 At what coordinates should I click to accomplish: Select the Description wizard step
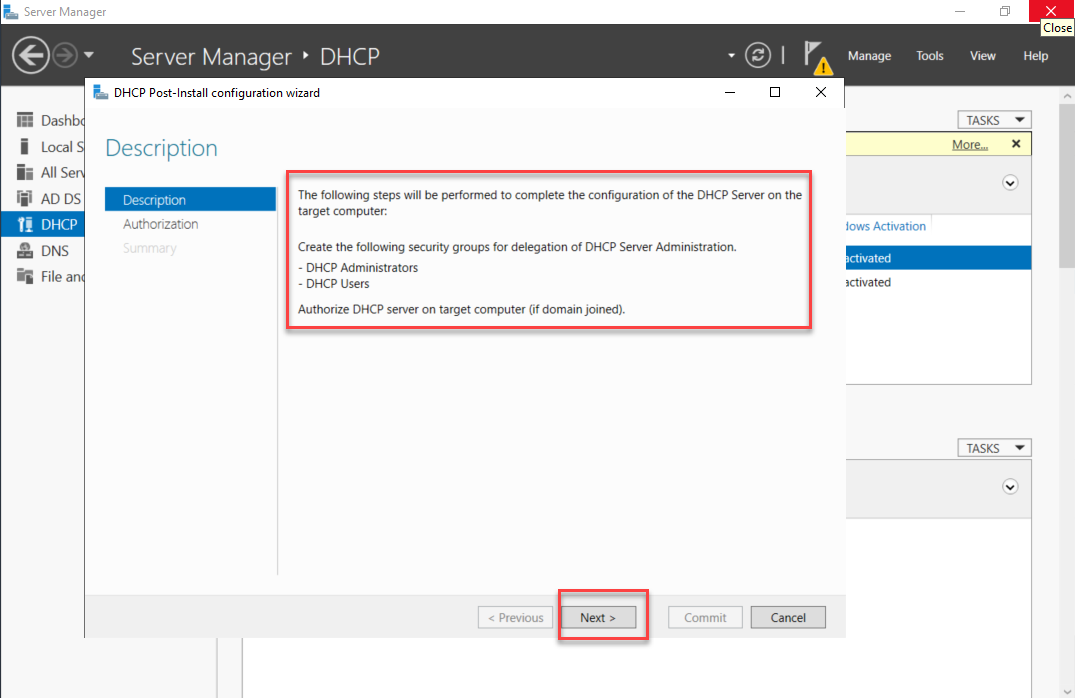190,200
